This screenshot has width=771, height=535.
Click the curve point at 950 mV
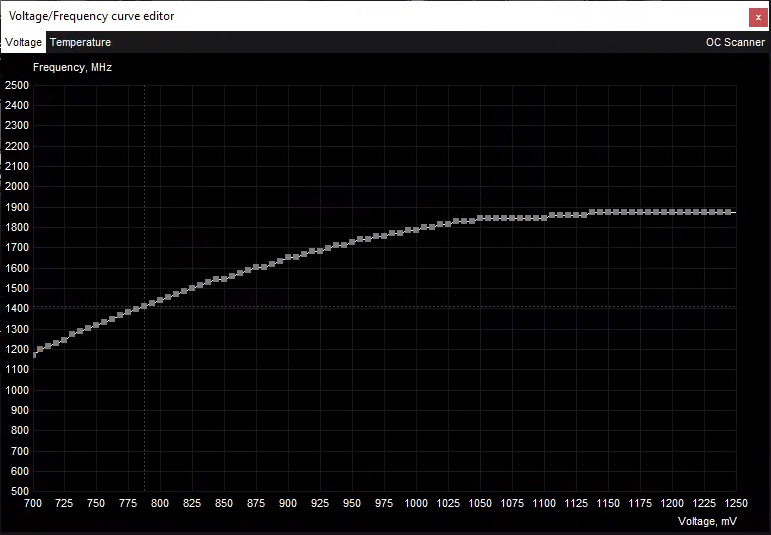click(352, 242)
